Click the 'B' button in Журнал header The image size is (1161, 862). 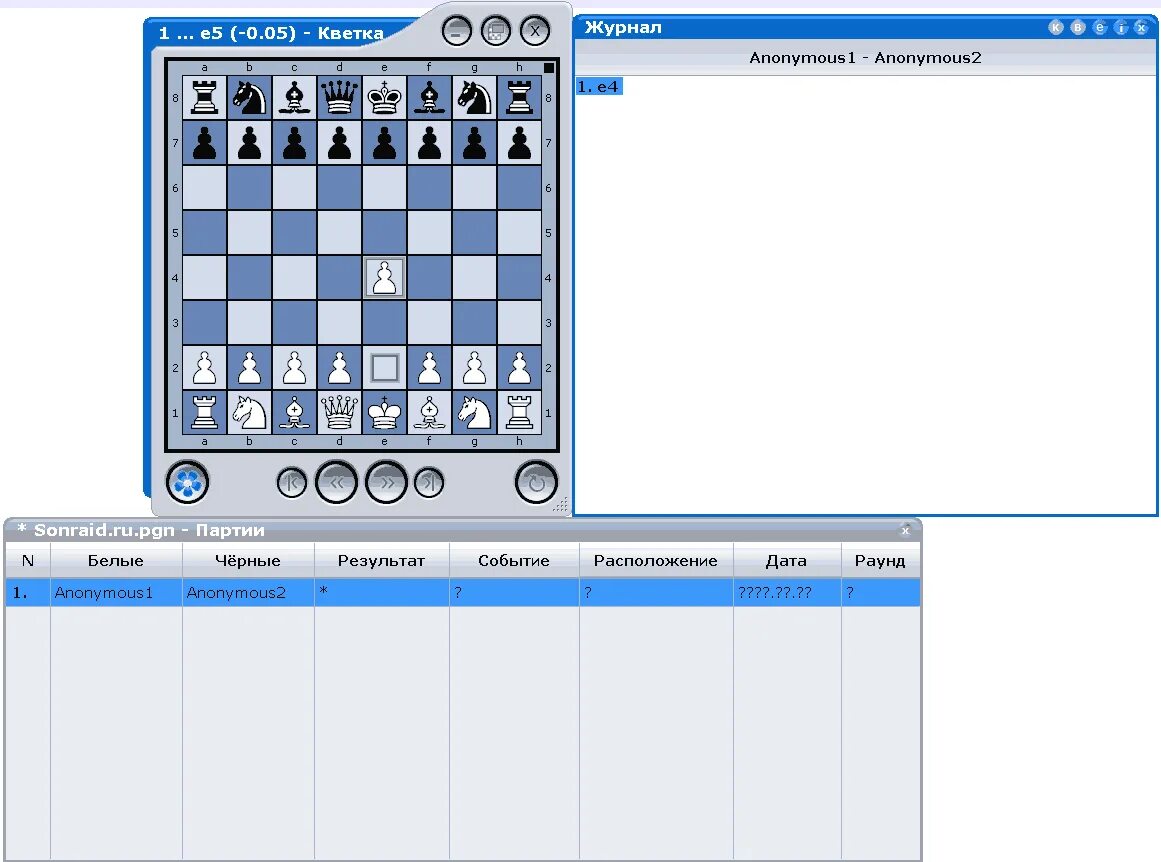[1078, 27]
